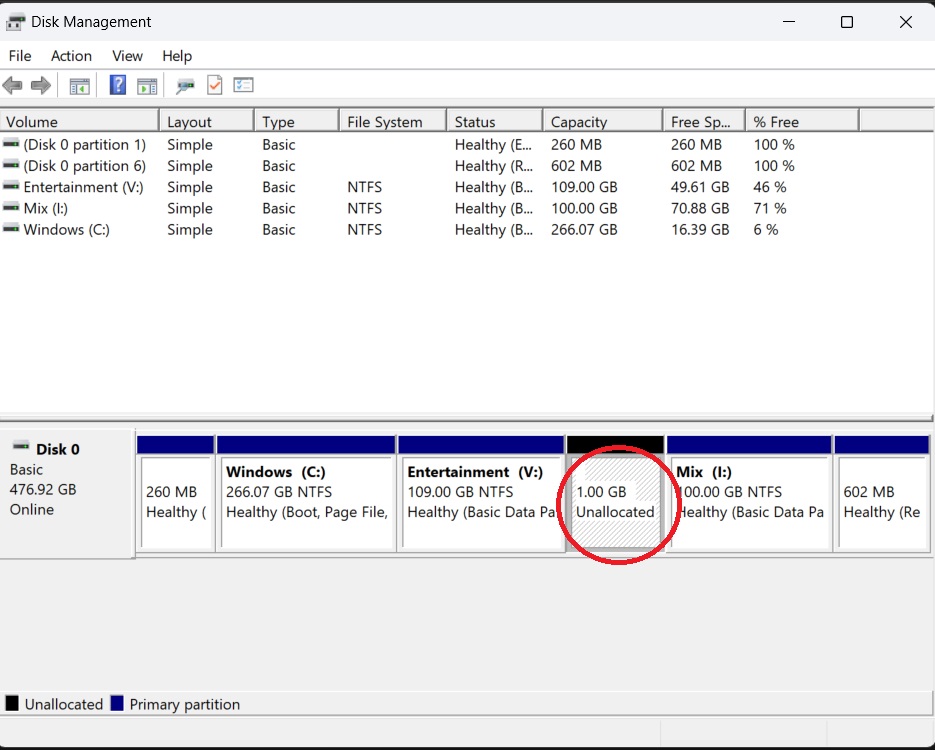Click the % Free column header
Viewport: 935px width, 750px height.
coord(800,122)
